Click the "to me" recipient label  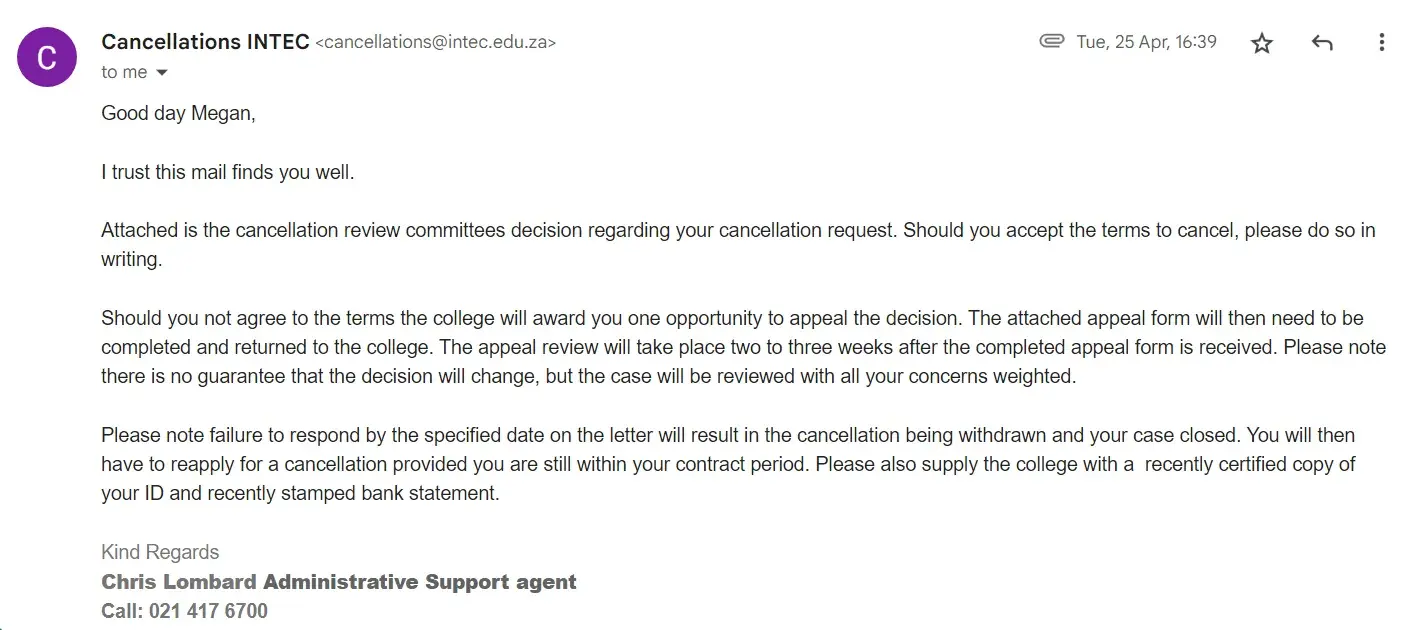click(x=124, y=73)
